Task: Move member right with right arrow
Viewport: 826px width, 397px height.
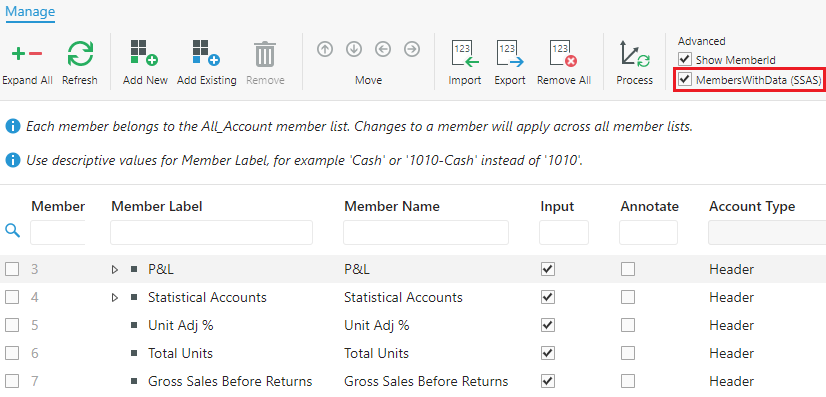Action: pyautogui.click(x=412, y=49)
